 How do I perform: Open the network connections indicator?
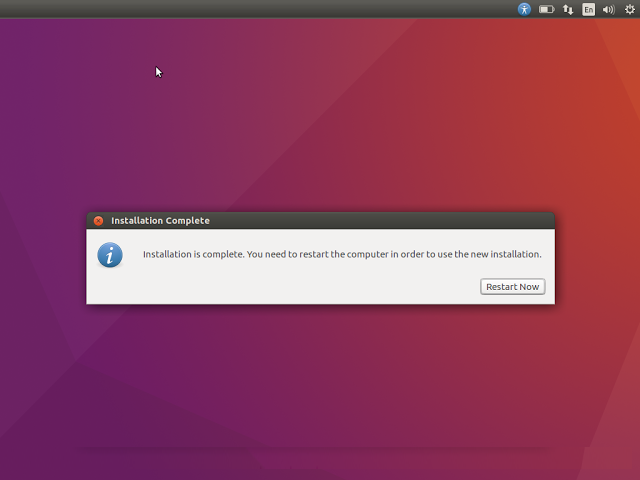(568, 9)
